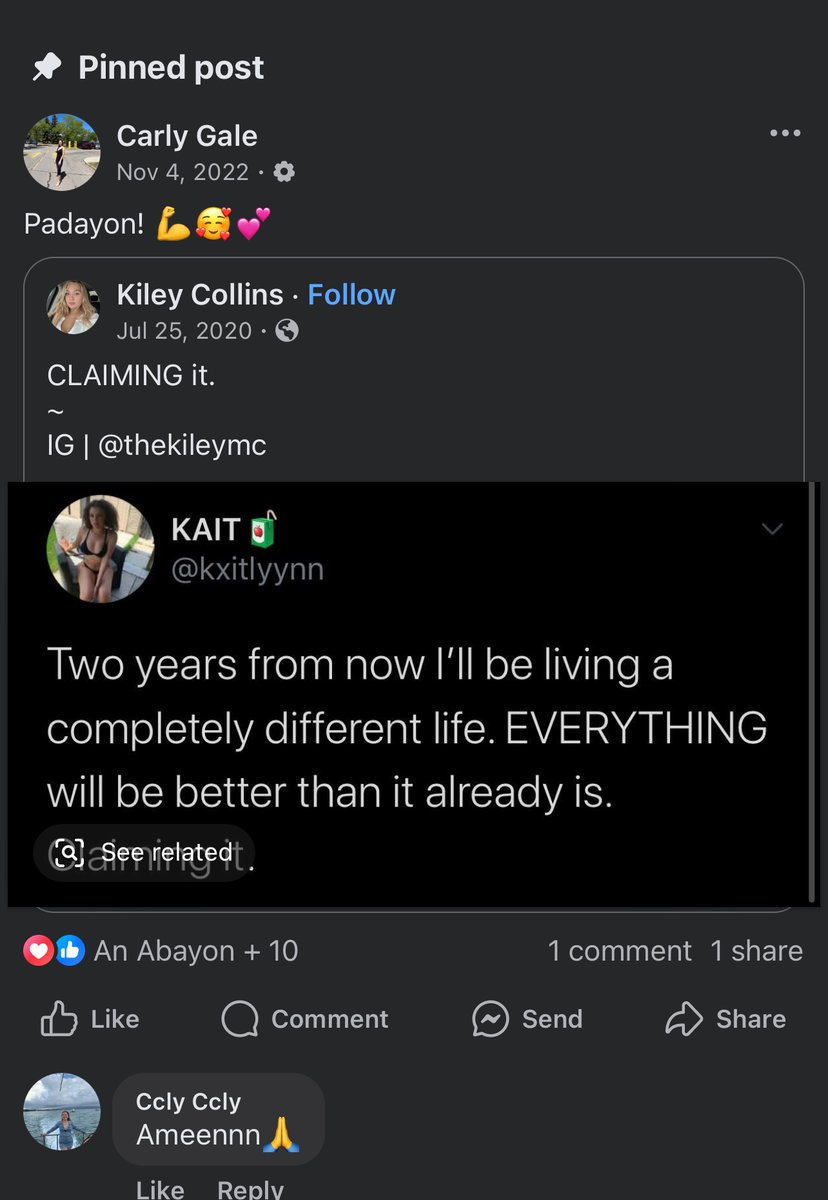Open audience settings gear beside Nov 4, 2022
This screenshot has width=828, height=1200.
(x=284, y=172)
